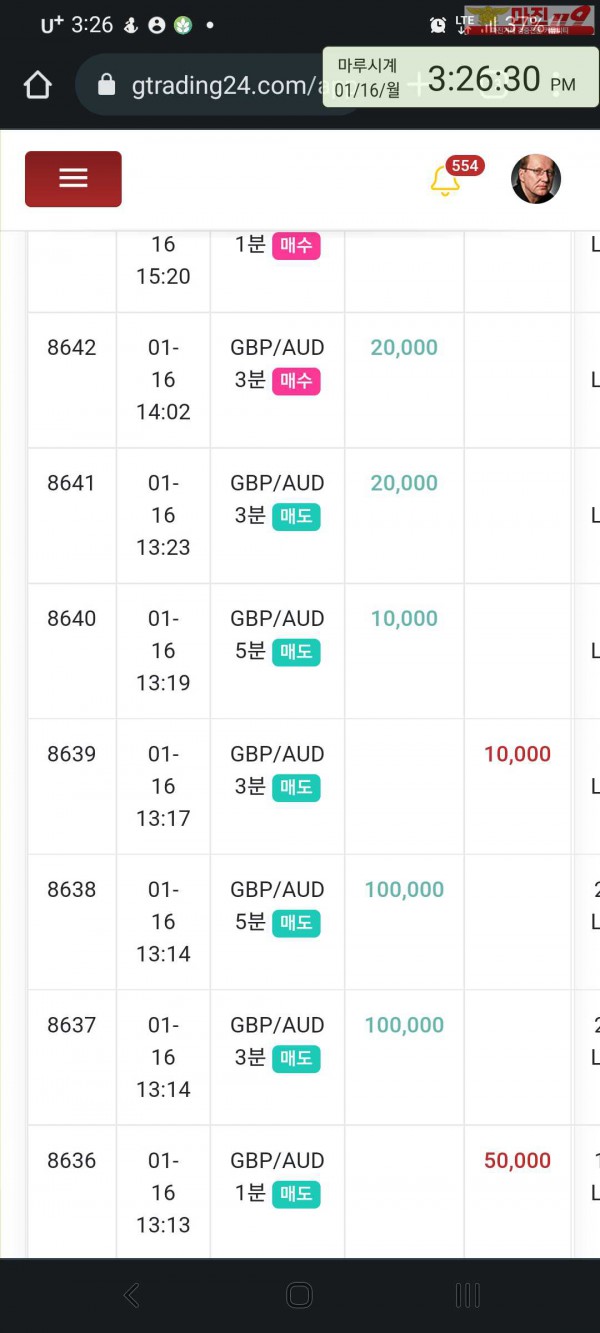Select trade number 8640
Screen dimensions: 600x1333
72,619
